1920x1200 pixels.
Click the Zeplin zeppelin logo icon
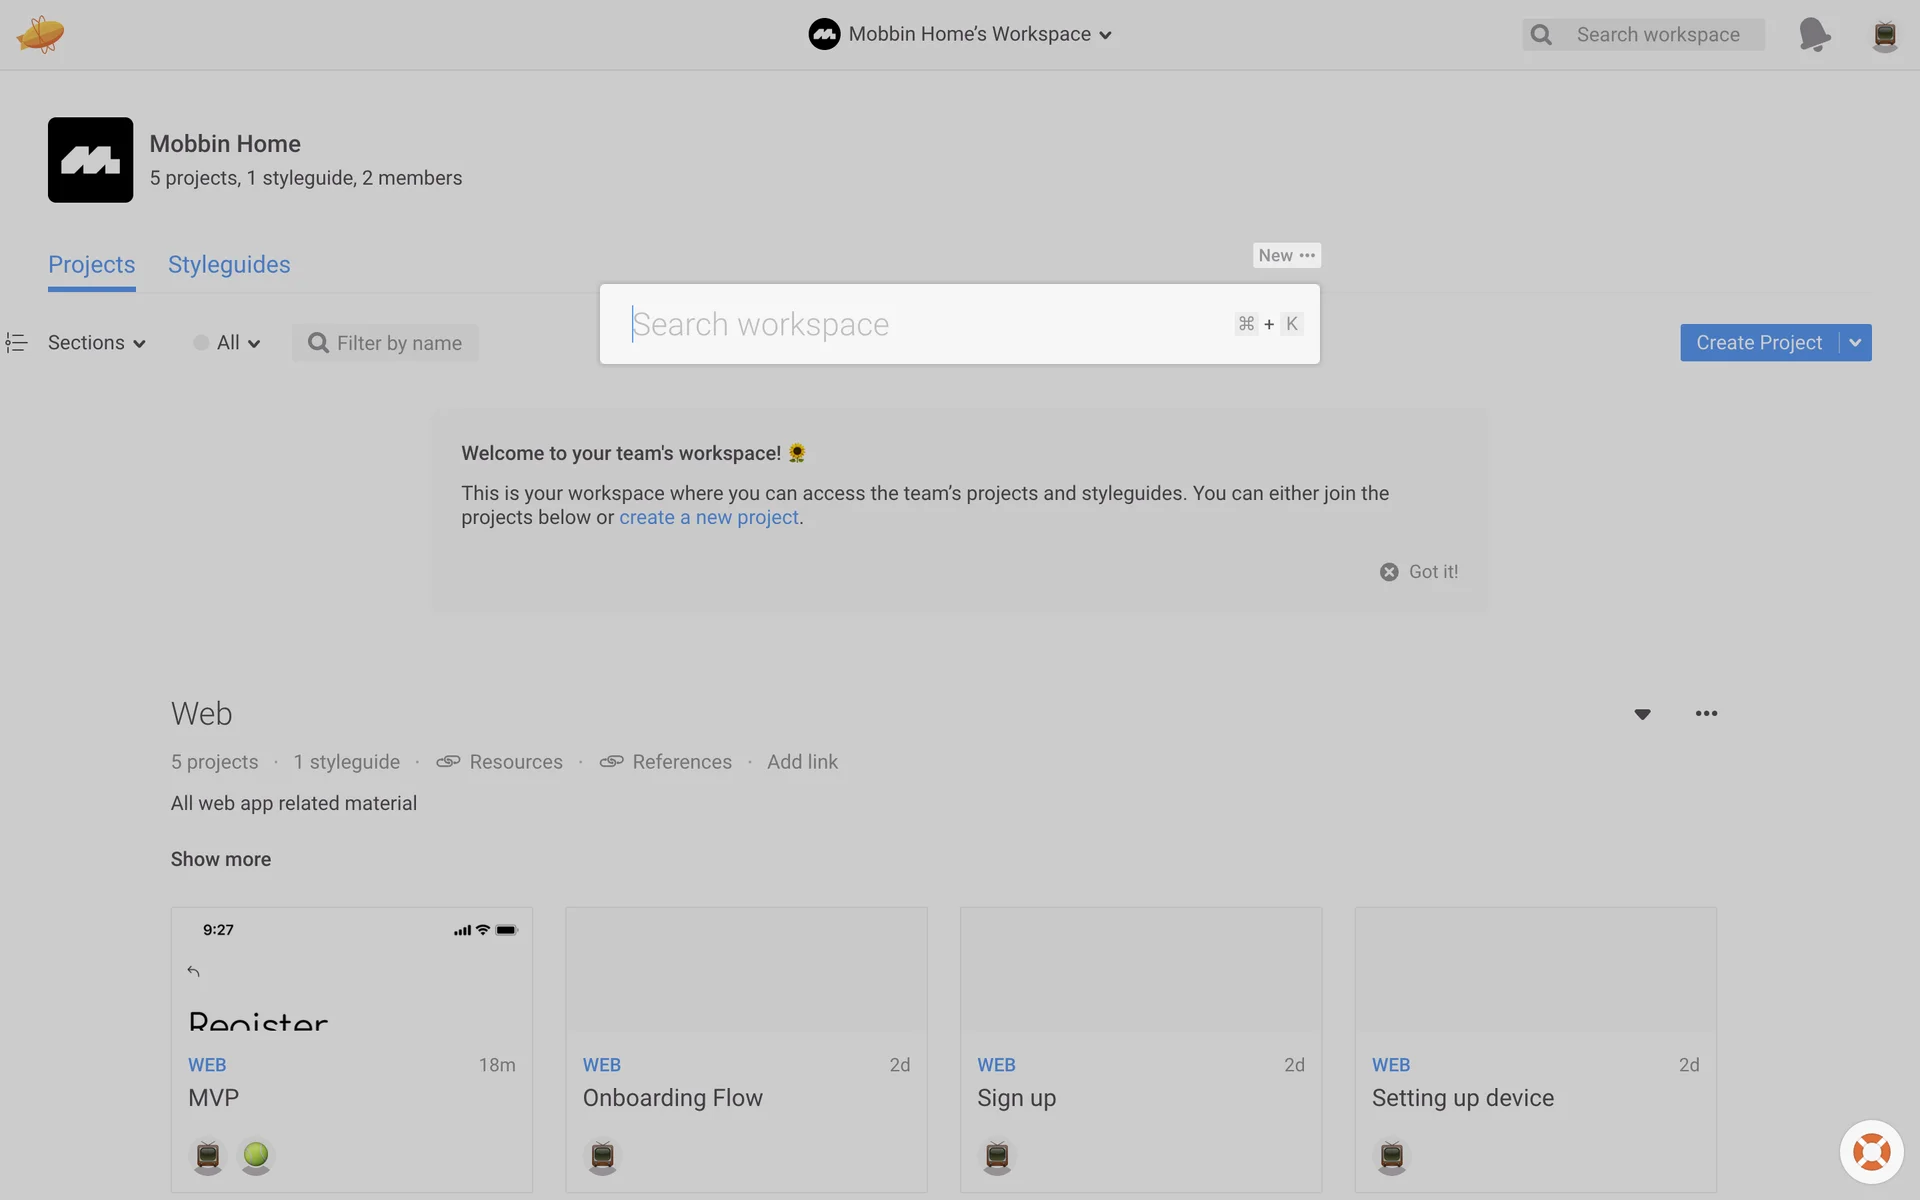pos(40,34)
